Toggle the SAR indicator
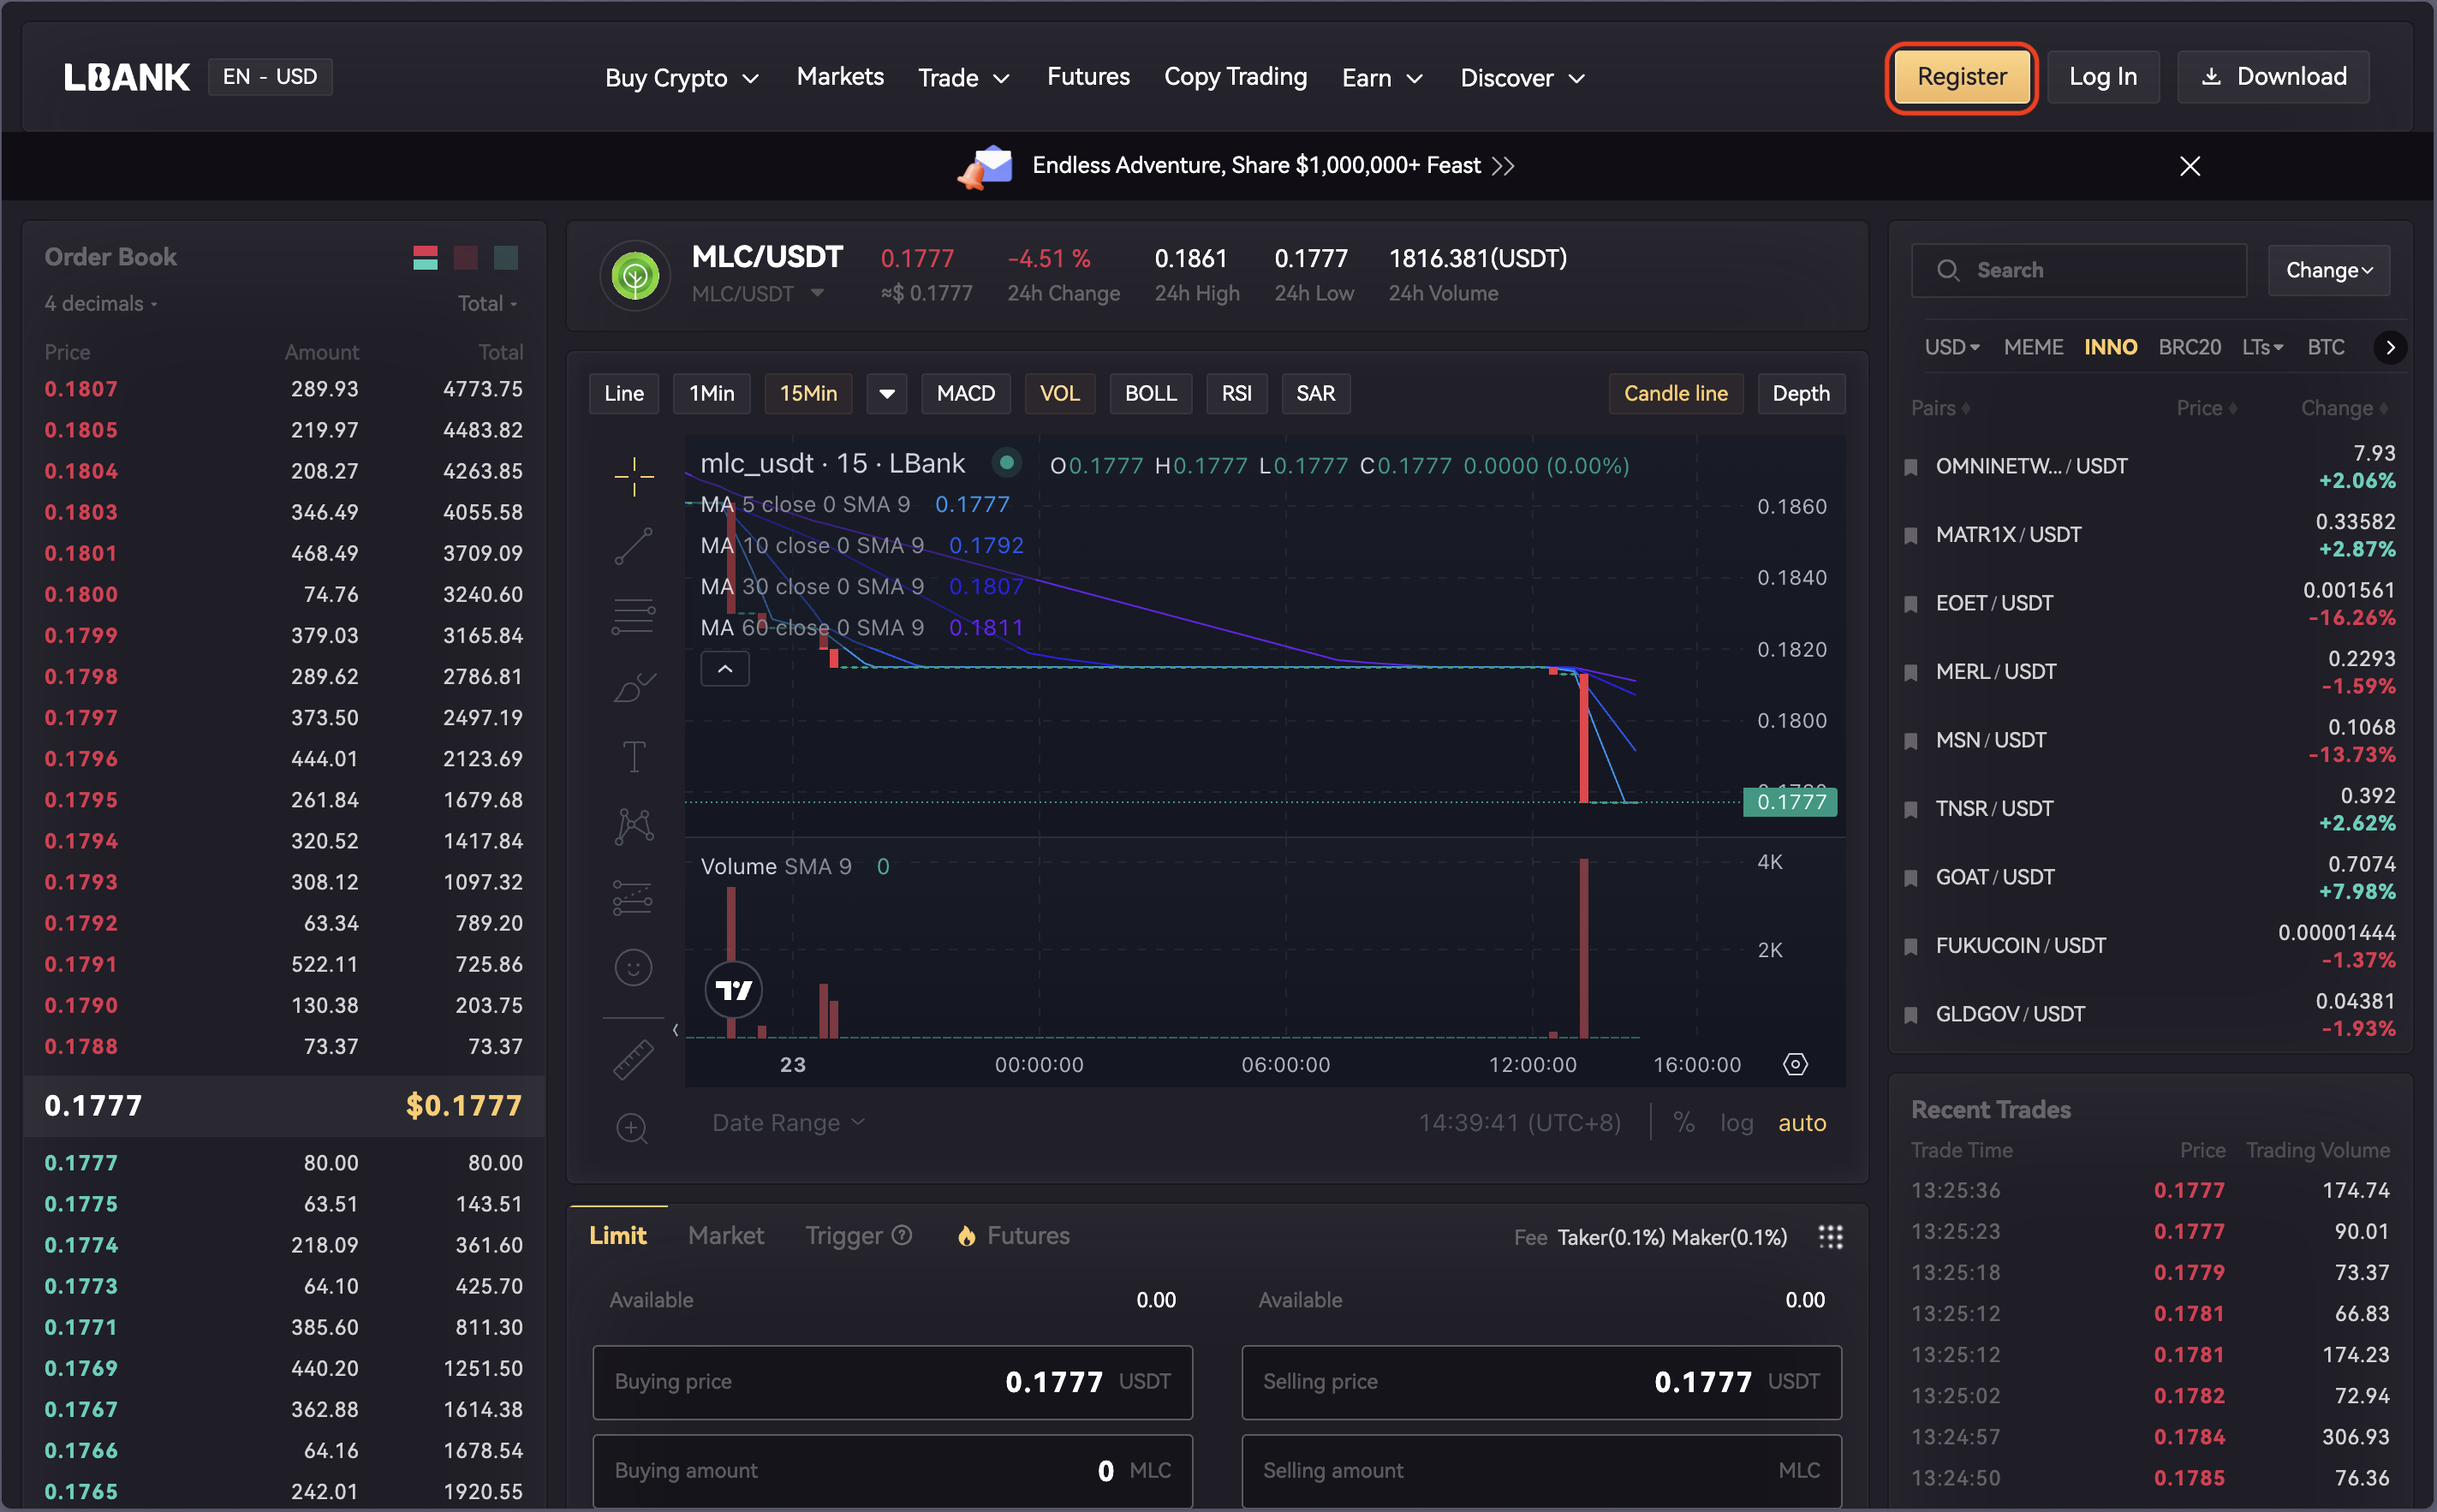This screenshot has width=2437, height=1512. (x=1316, y=394)
